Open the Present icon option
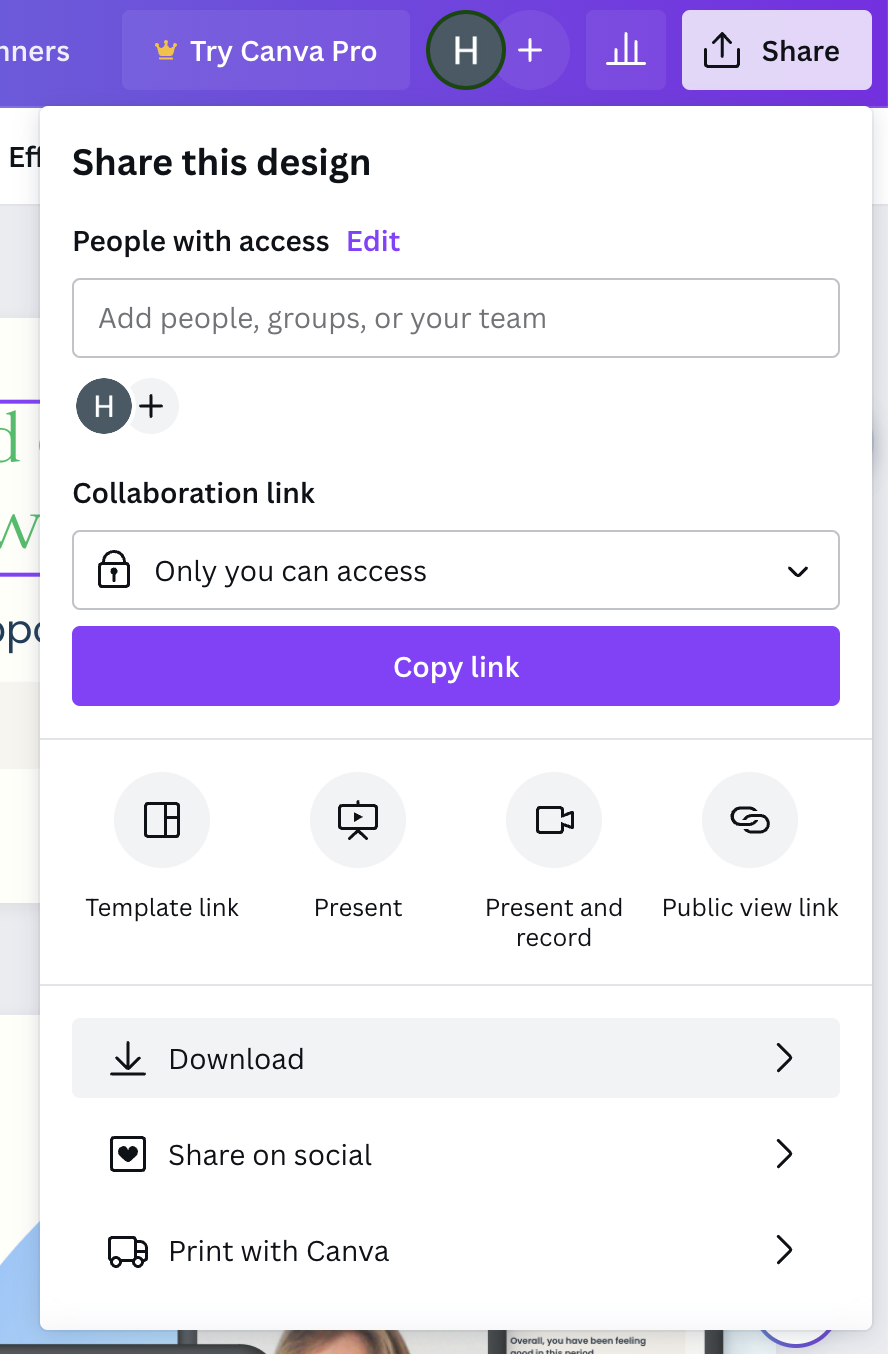The height and width of the screenshot is (1354, 888). pyautogui.click(x=358, y=820)
